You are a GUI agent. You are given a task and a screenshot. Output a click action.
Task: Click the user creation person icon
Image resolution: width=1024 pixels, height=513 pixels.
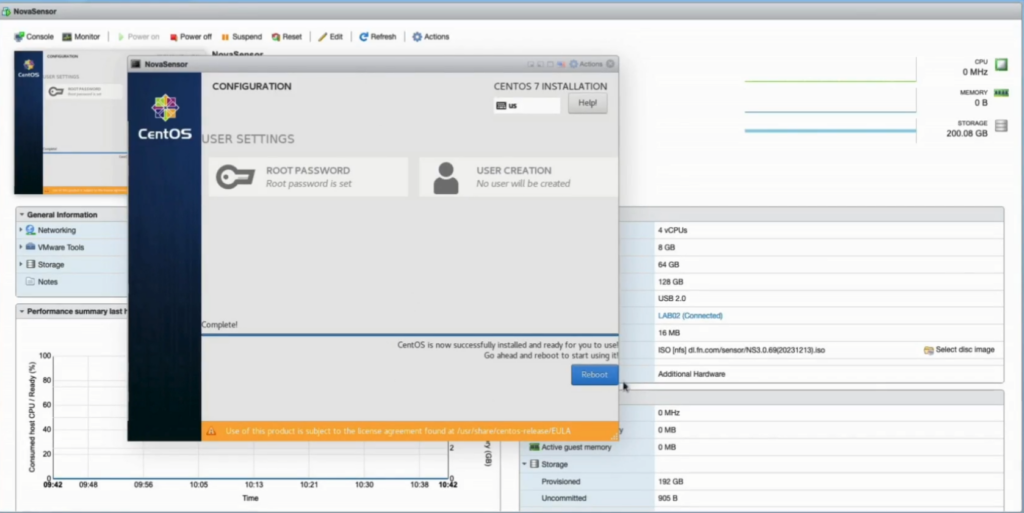[446, 178]
